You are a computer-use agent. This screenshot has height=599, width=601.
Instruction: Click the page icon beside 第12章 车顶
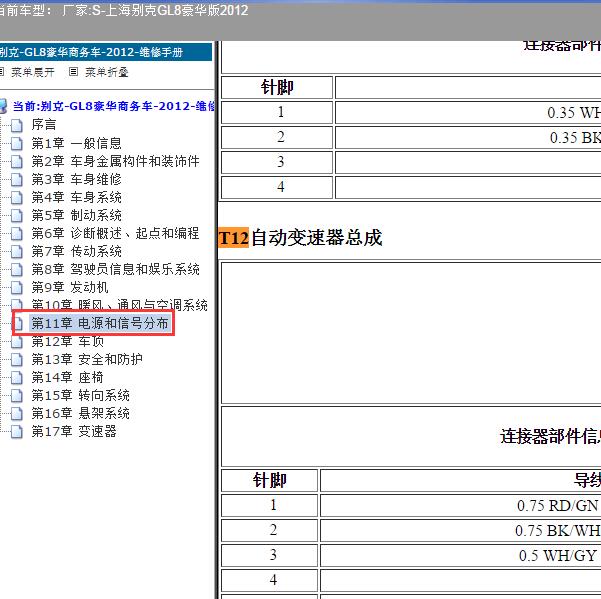16,341
